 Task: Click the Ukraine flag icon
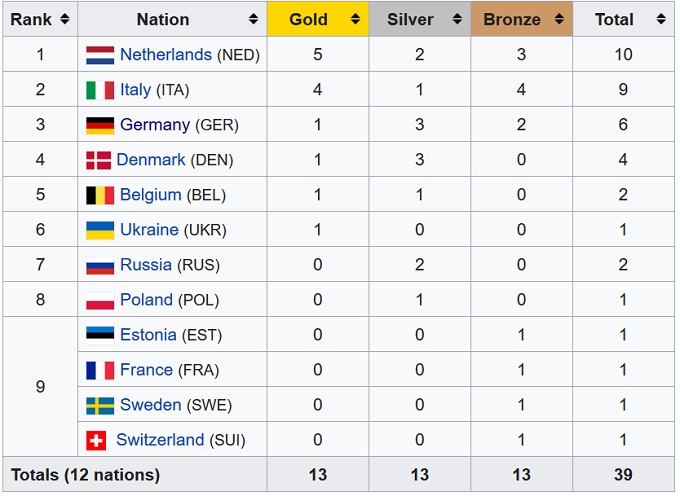pyautogui.click(x=100, y=230)
